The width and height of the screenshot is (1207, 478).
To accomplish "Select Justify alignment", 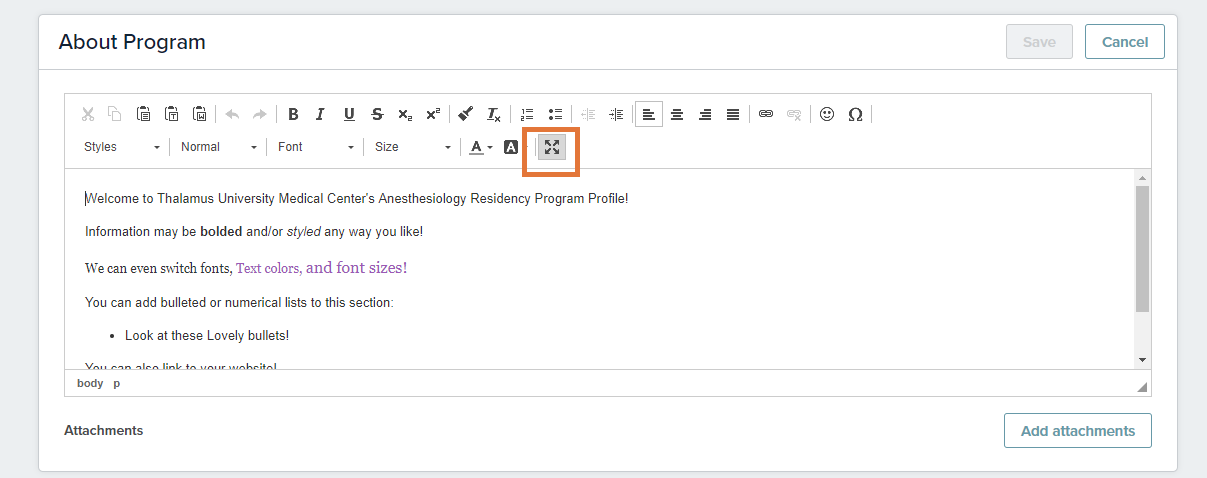I will (x=733, y=114).
